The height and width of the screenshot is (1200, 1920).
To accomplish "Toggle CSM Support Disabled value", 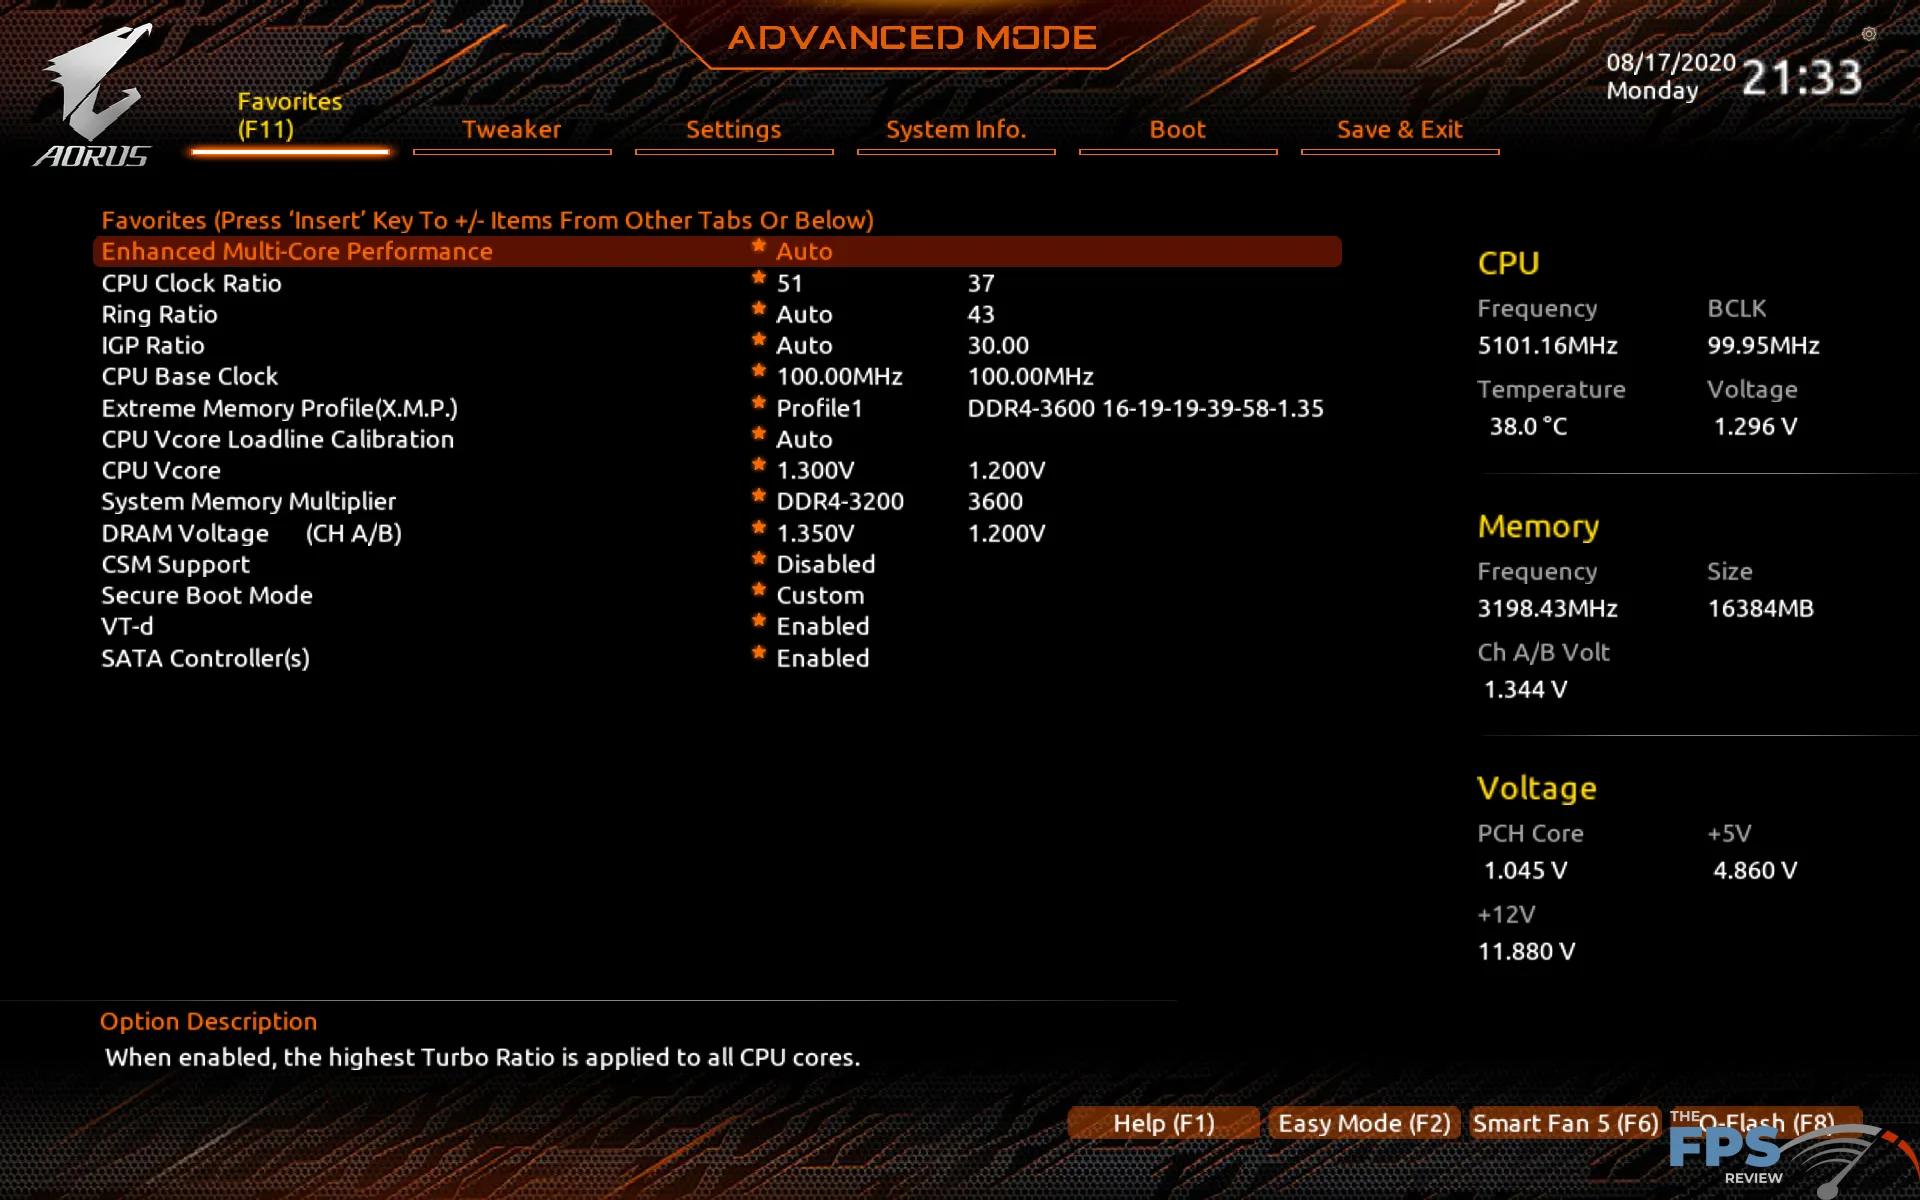I will [826, 565].
